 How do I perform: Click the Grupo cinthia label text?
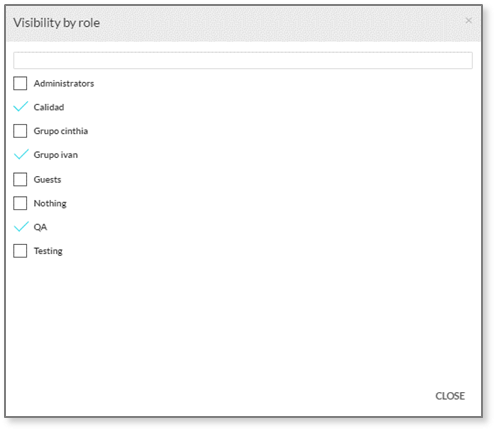click(x=61, y=131)
